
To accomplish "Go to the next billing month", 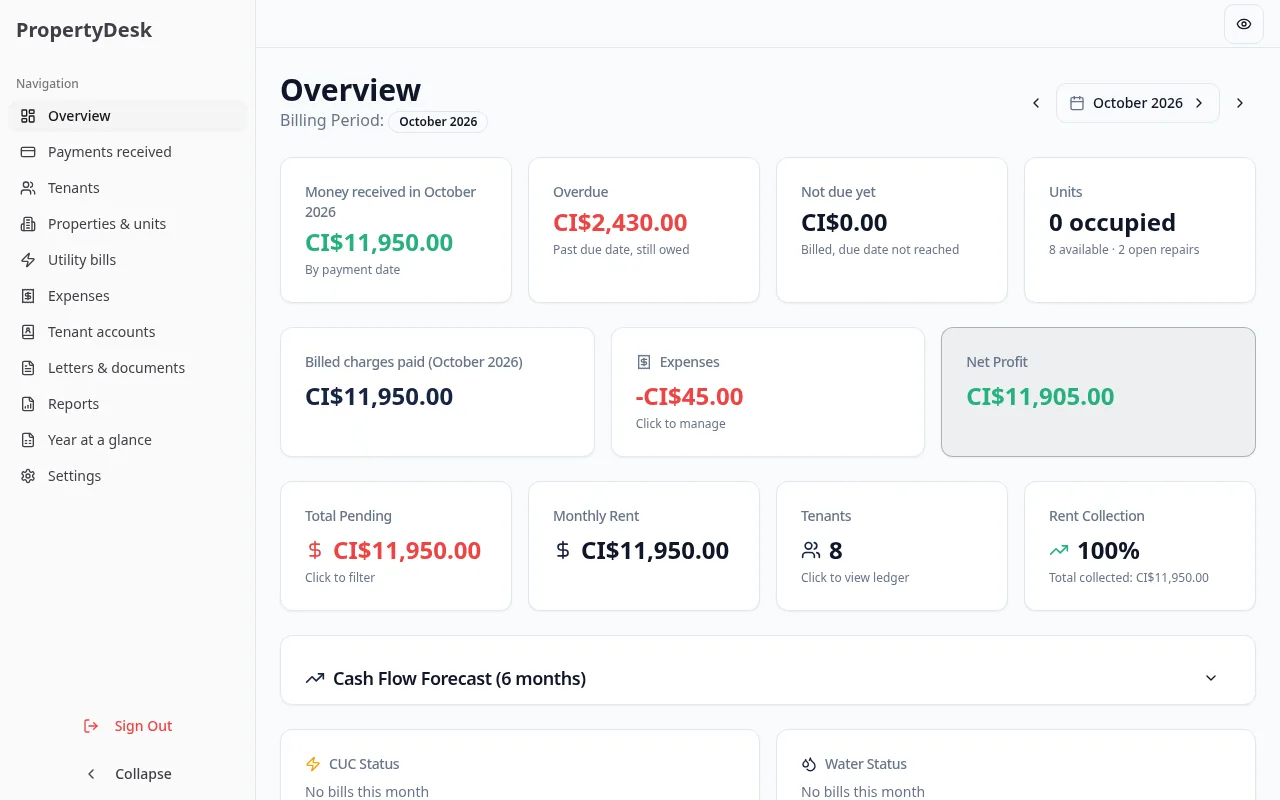I will (x=1240, y=103).
